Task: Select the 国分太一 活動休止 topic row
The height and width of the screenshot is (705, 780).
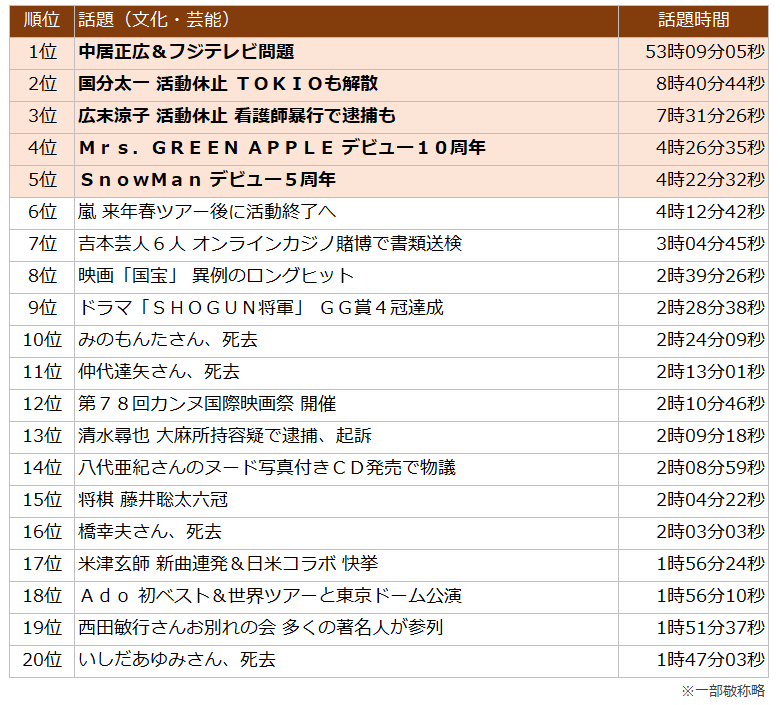Action: (x=228, y=84)
